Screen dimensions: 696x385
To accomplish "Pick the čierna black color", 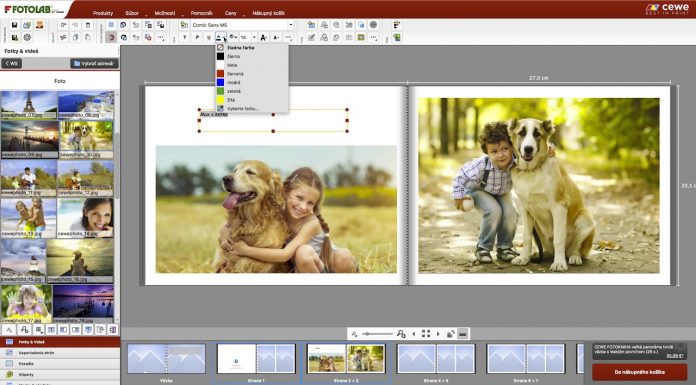I will tap(252, 56).
